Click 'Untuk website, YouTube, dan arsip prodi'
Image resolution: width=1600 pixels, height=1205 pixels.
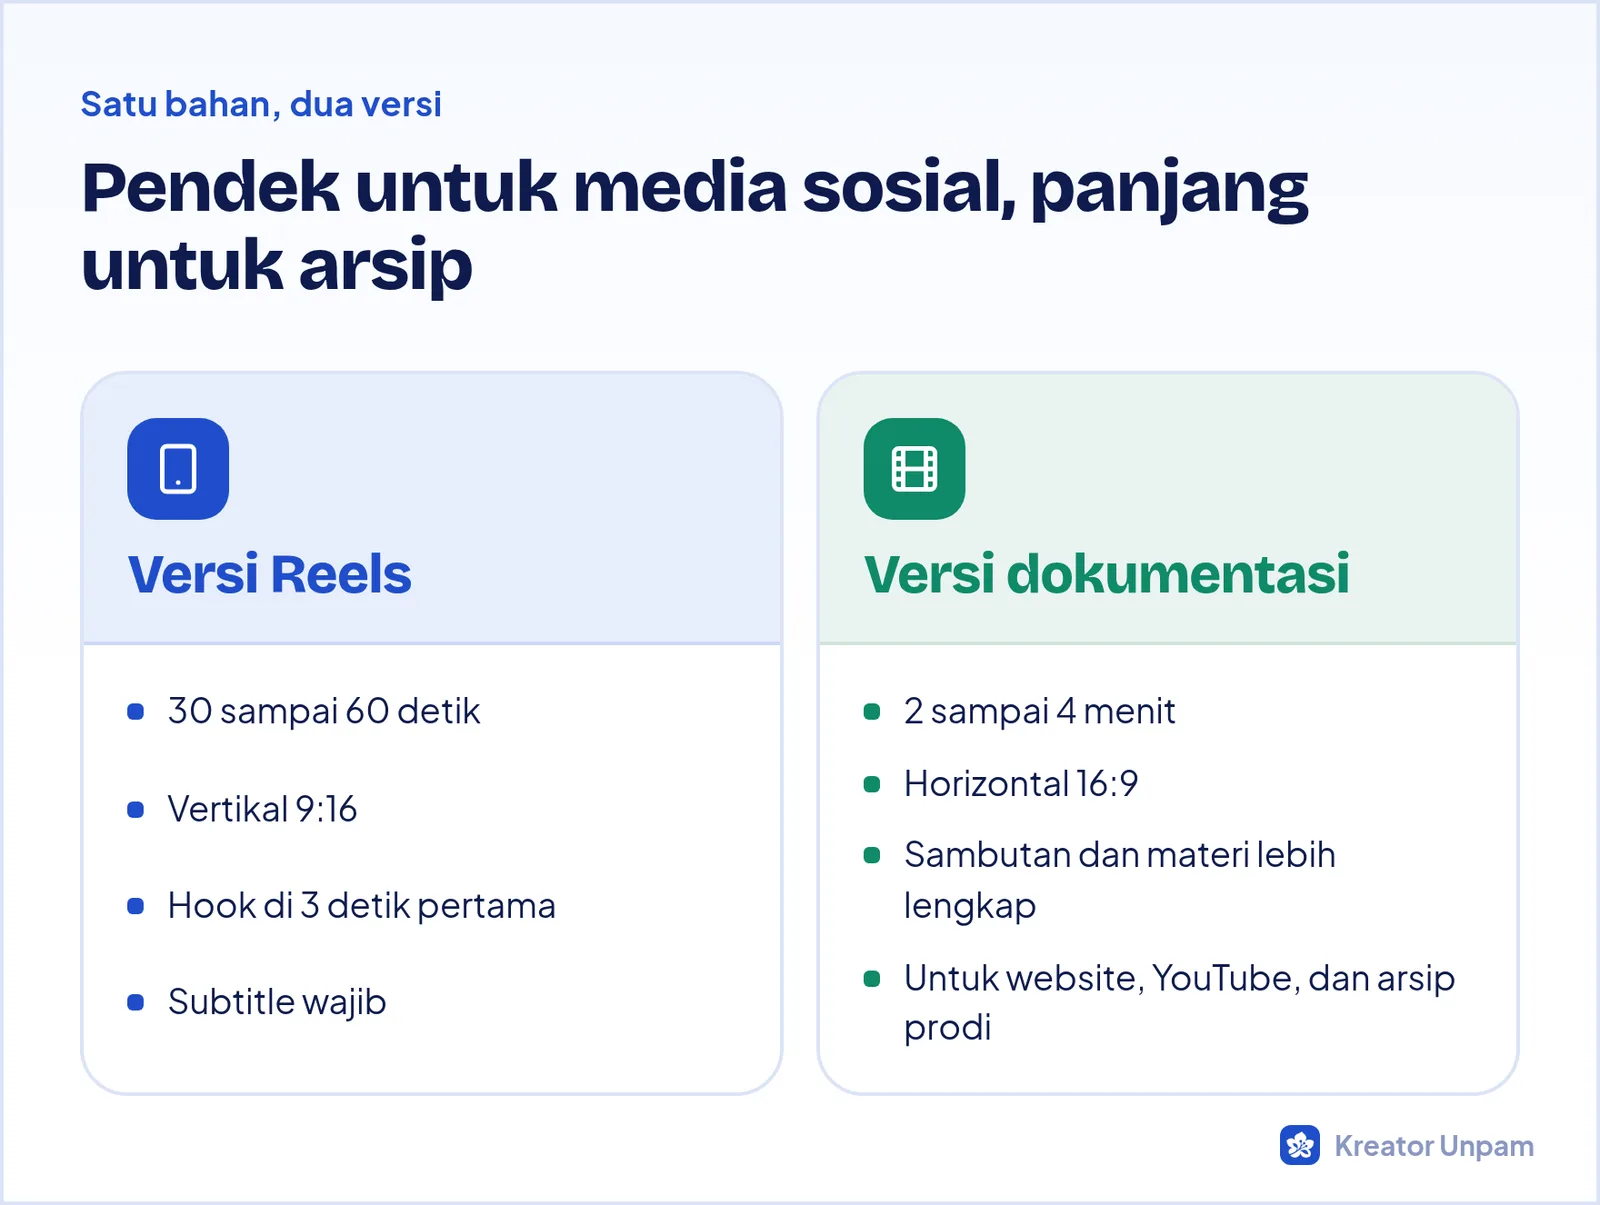pos(1179,1002)
